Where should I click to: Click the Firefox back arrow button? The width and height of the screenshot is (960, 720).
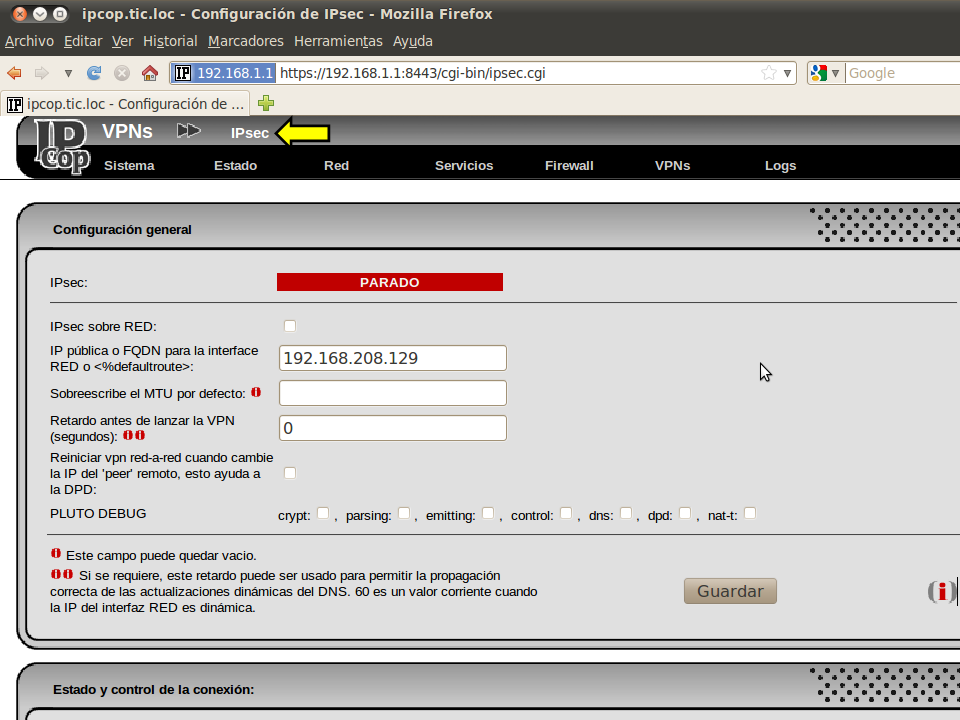[x=14, y=73]
